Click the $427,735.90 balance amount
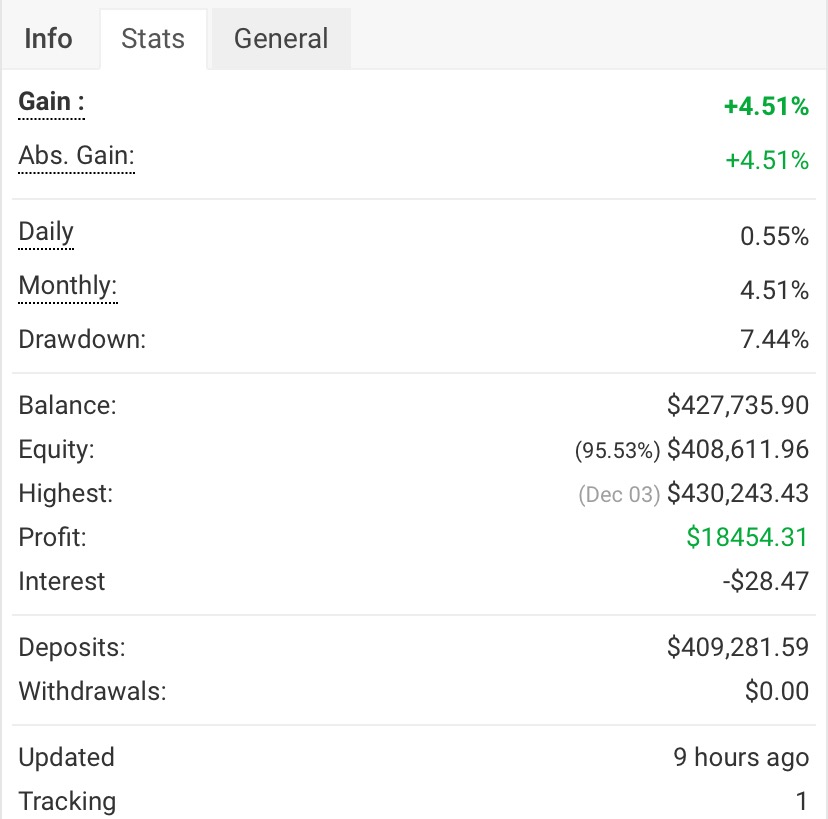The image size is (828, 819). click(738, 406)
